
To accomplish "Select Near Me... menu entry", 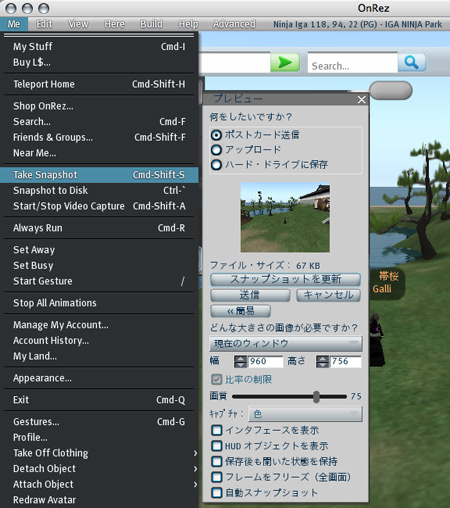I will (x=99, y=153).
